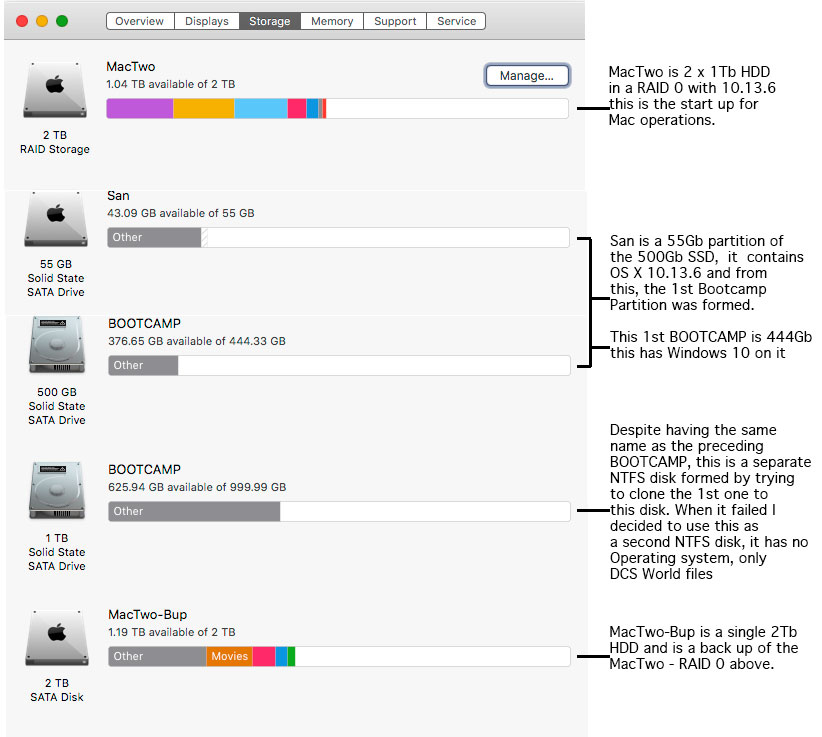Close the window with the red button
Viewport: 822px width, 737px height.
[22, 21]
